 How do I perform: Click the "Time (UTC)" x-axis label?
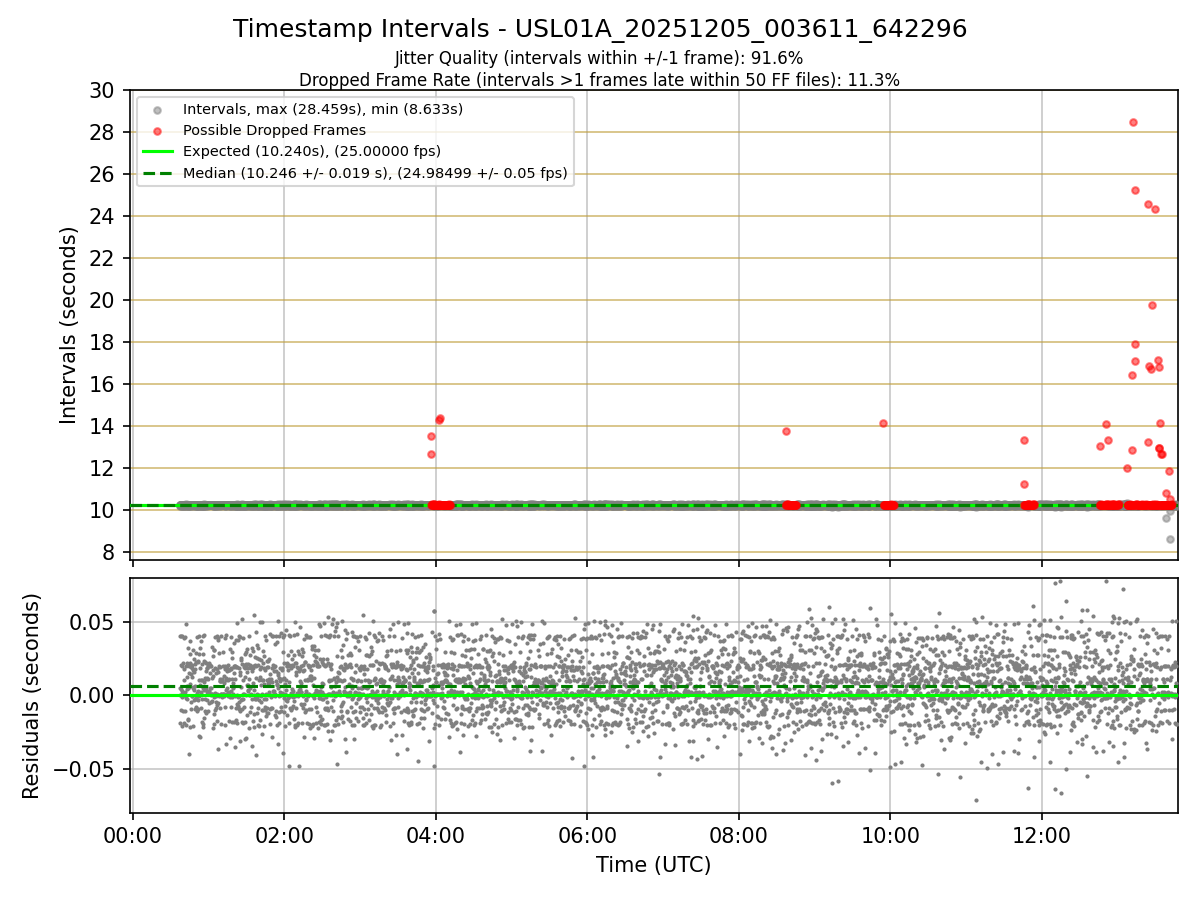click(x=654, y=865)
